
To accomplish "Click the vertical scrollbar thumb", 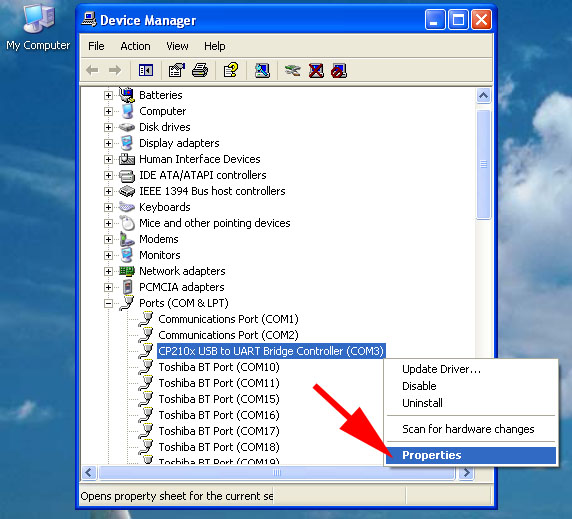I will click(483, 164).
